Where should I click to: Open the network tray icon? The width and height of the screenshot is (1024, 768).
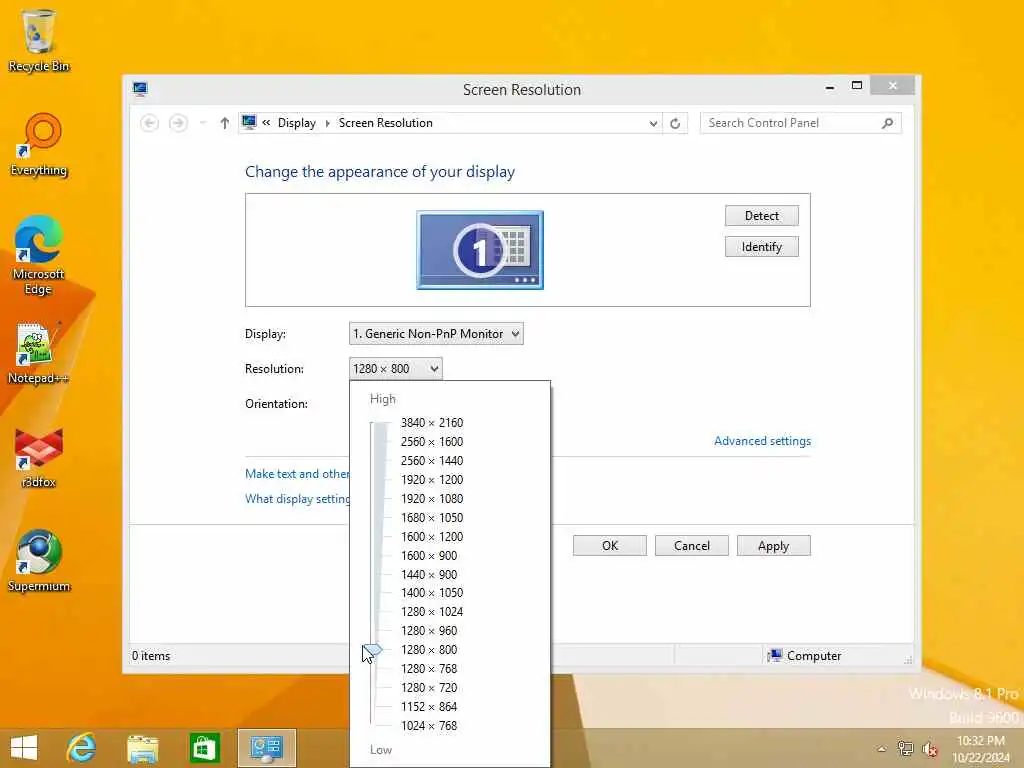[905, 749]
